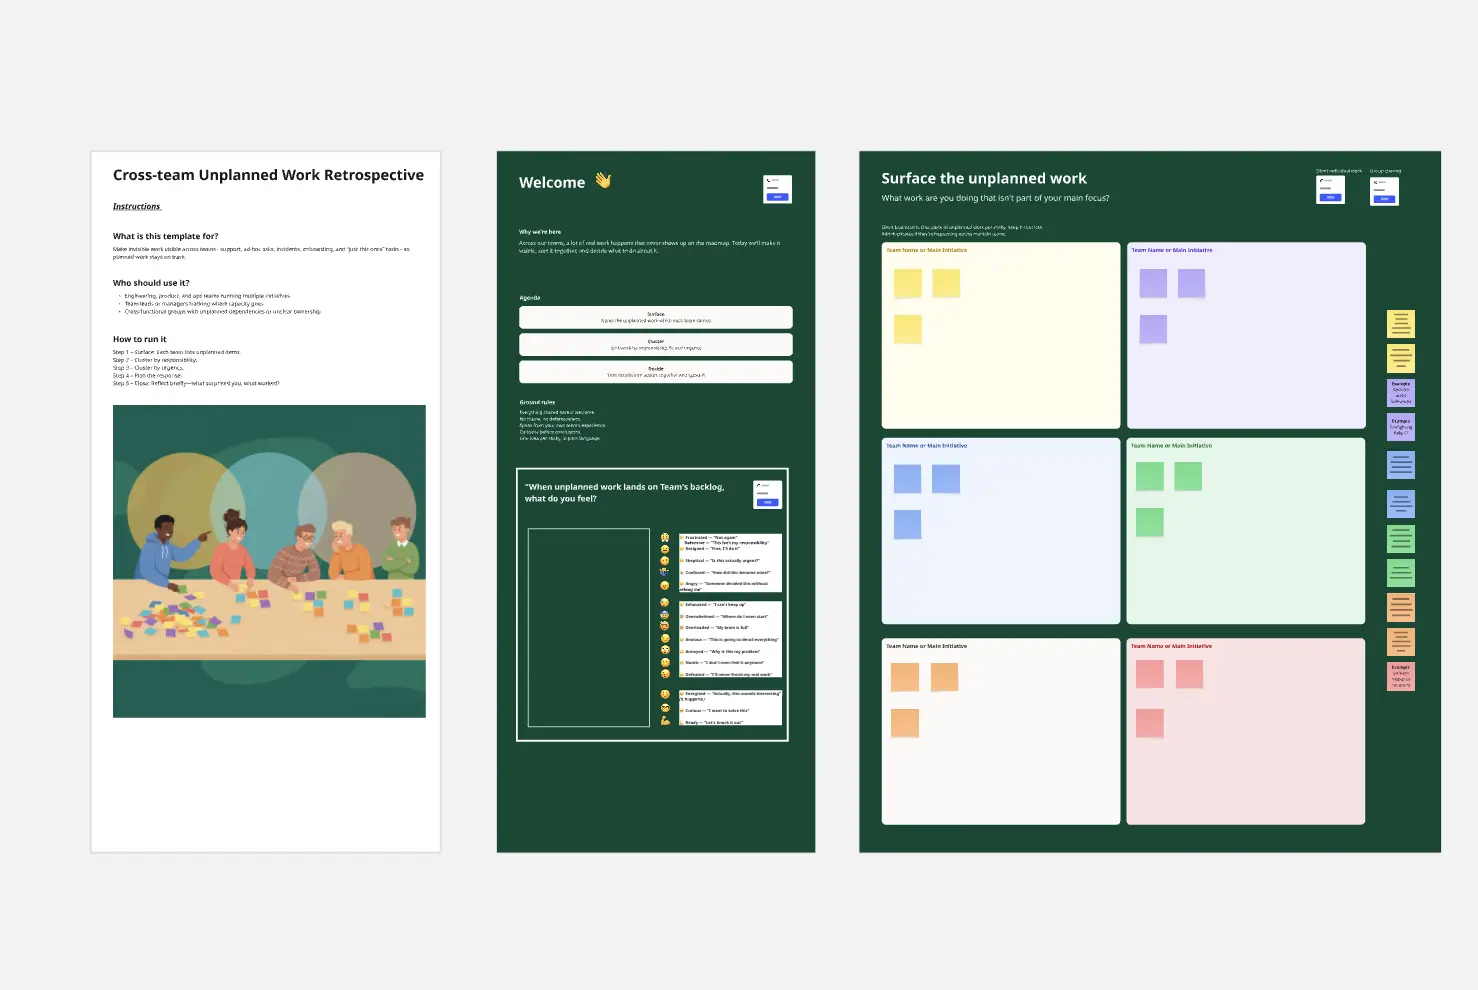Click the green frame's Team Name or Main Initiative label

(1172, 446)
